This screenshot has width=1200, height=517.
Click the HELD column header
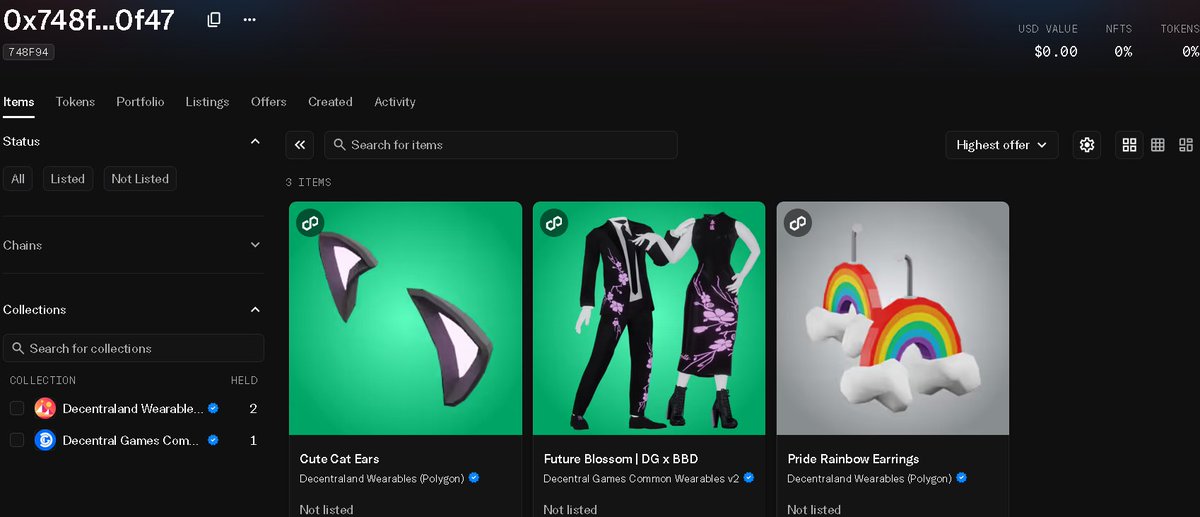[x=244, y=380]
